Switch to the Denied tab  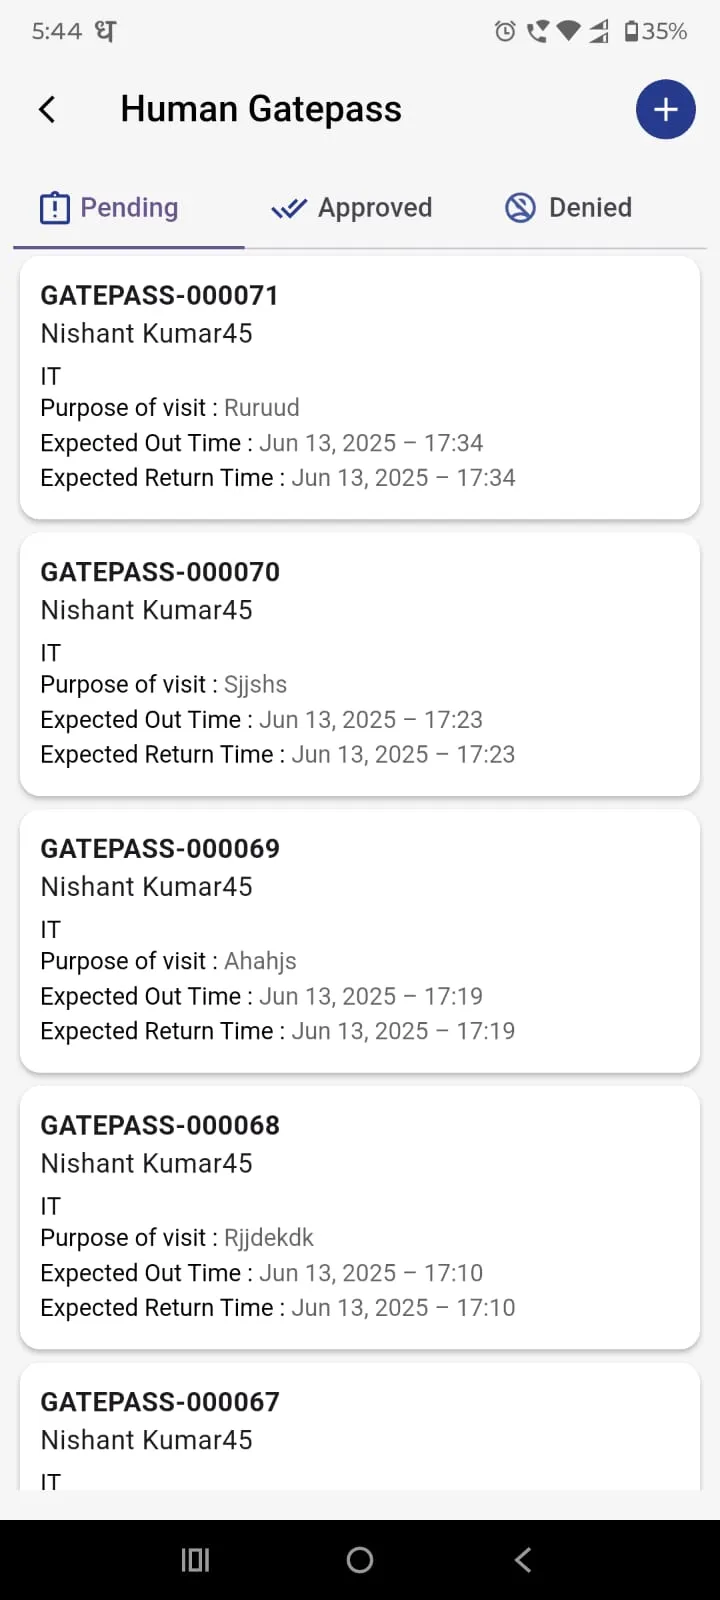pos(568,208)
